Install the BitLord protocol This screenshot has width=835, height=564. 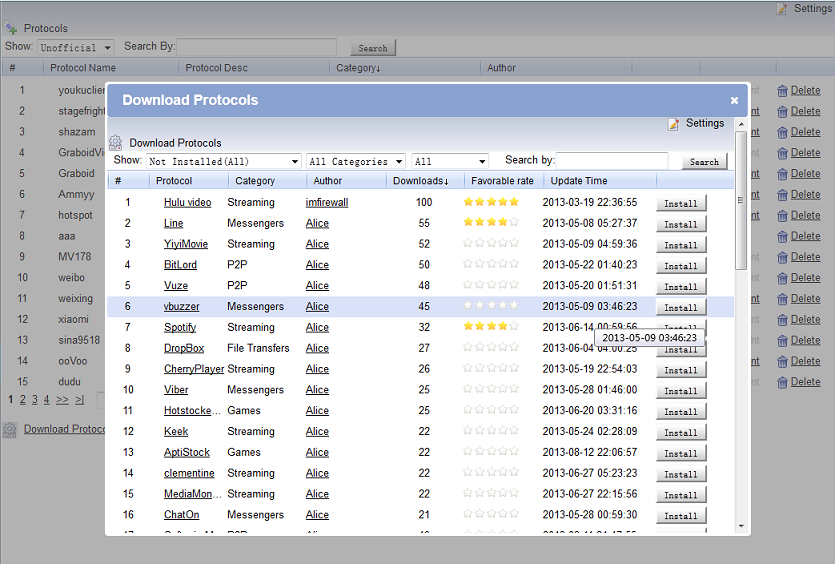[x=681, y=266]
